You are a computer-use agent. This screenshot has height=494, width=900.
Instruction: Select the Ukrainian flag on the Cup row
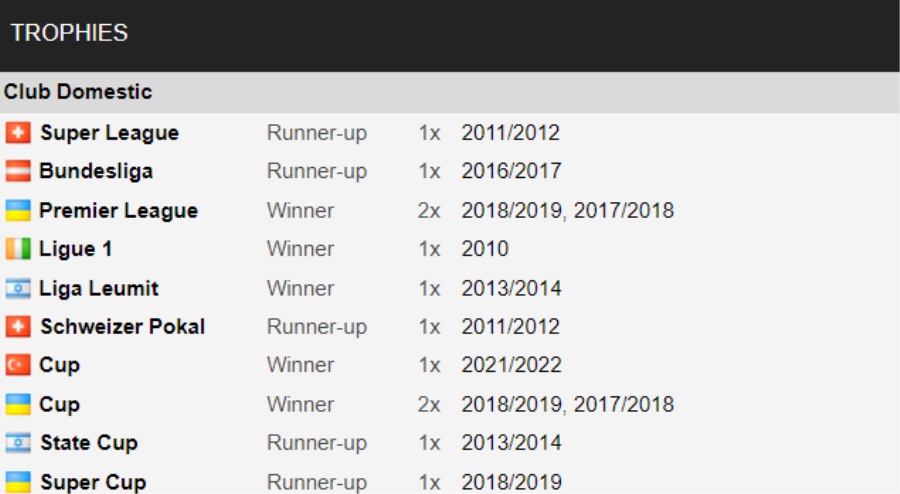point(18,405)
